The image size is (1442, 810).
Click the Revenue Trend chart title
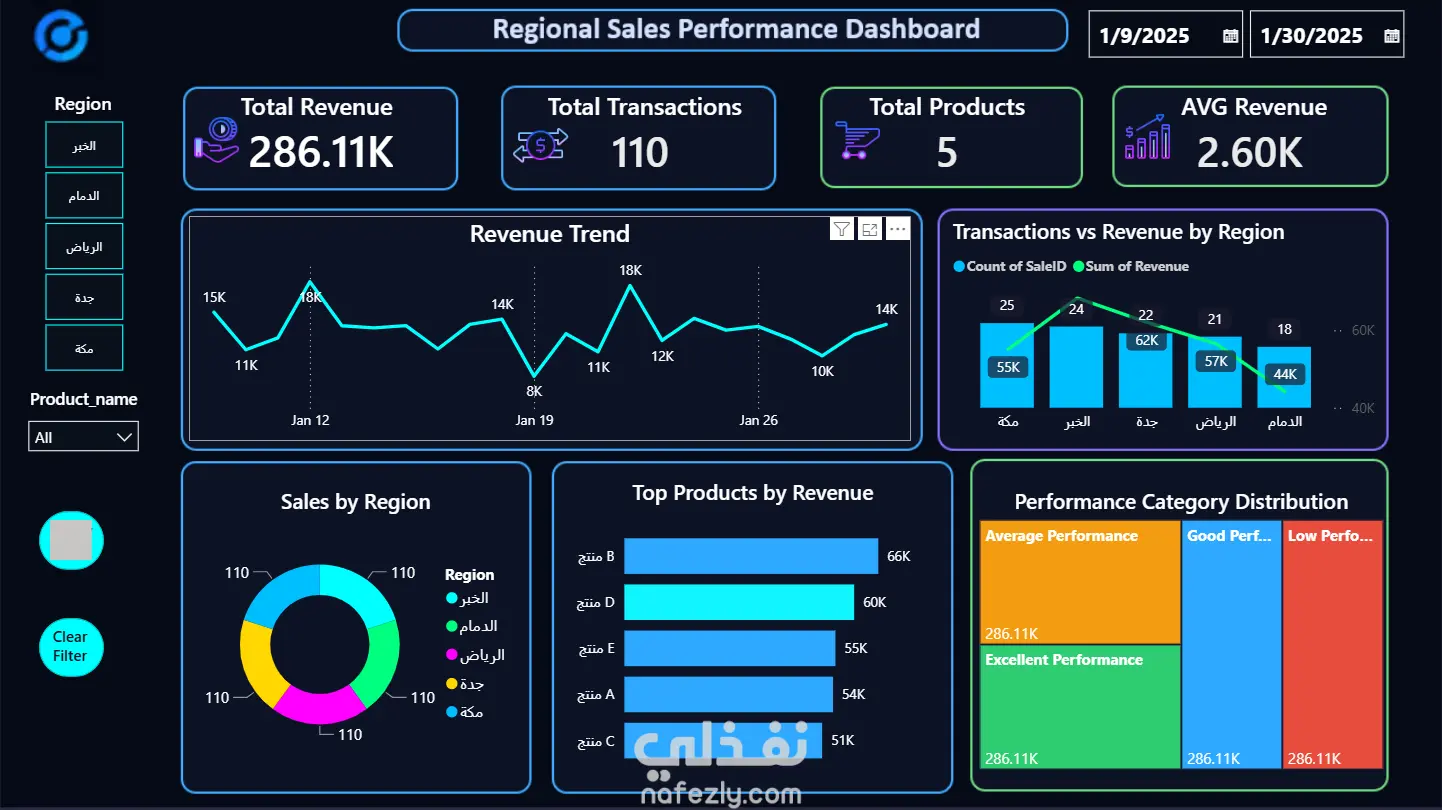pyautogui.click(x=550, y=234)
